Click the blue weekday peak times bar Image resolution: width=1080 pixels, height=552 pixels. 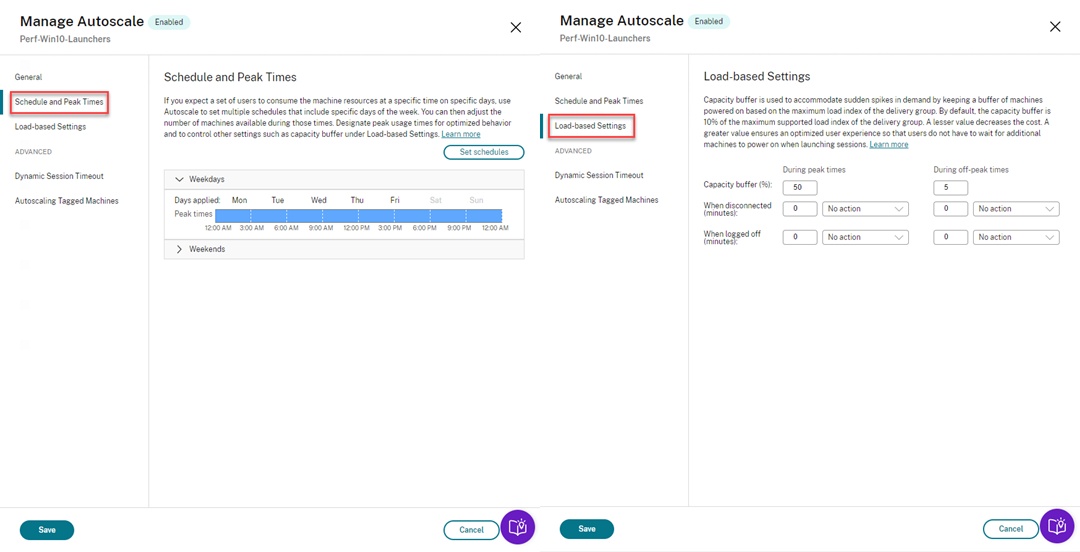[x=358, y=215]
